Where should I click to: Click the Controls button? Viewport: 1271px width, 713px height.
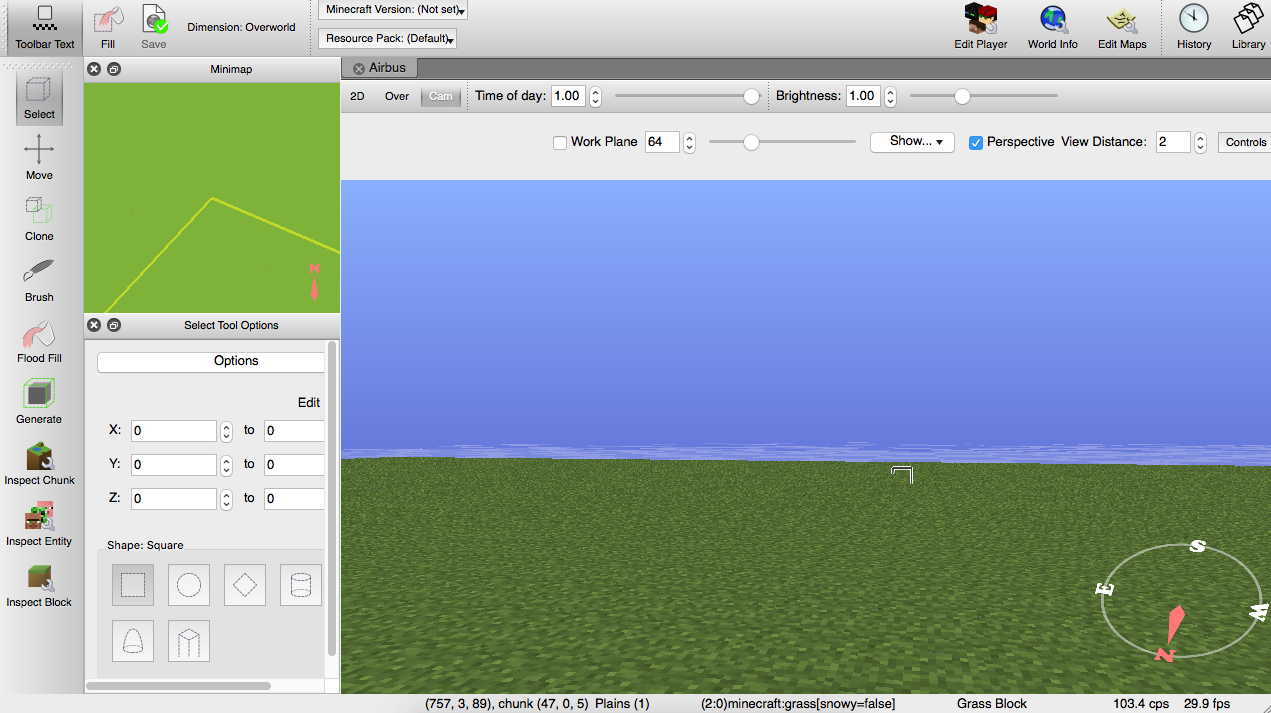1245,142
